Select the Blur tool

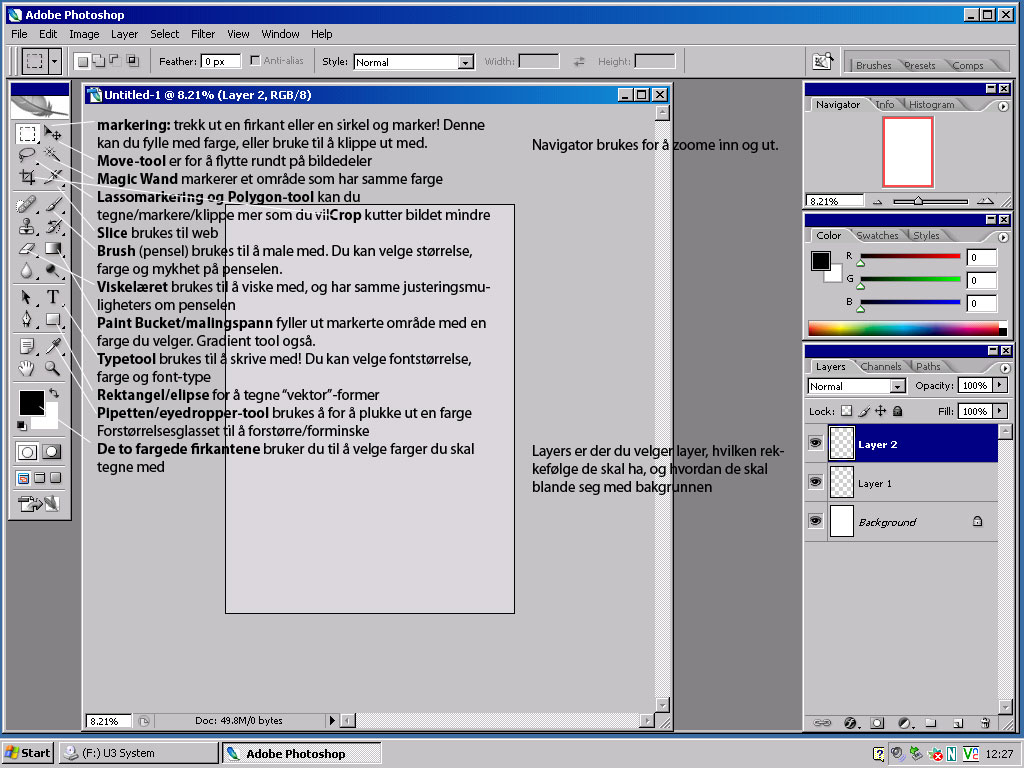(27, 270)
